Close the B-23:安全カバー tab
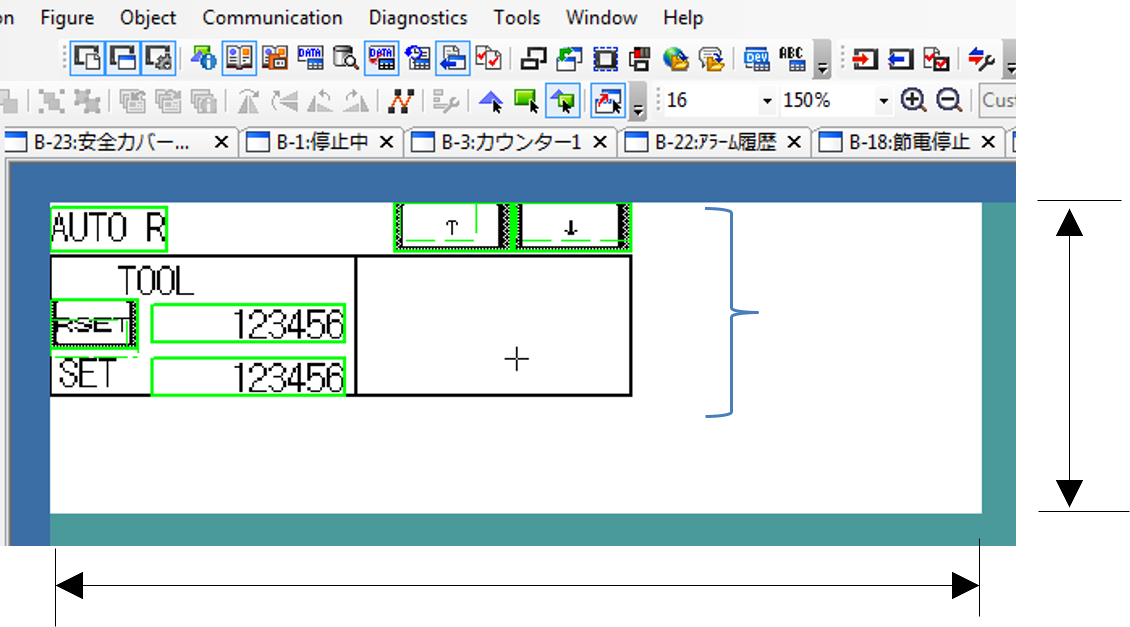This screenshot has height=627, width=1130. 221,142
